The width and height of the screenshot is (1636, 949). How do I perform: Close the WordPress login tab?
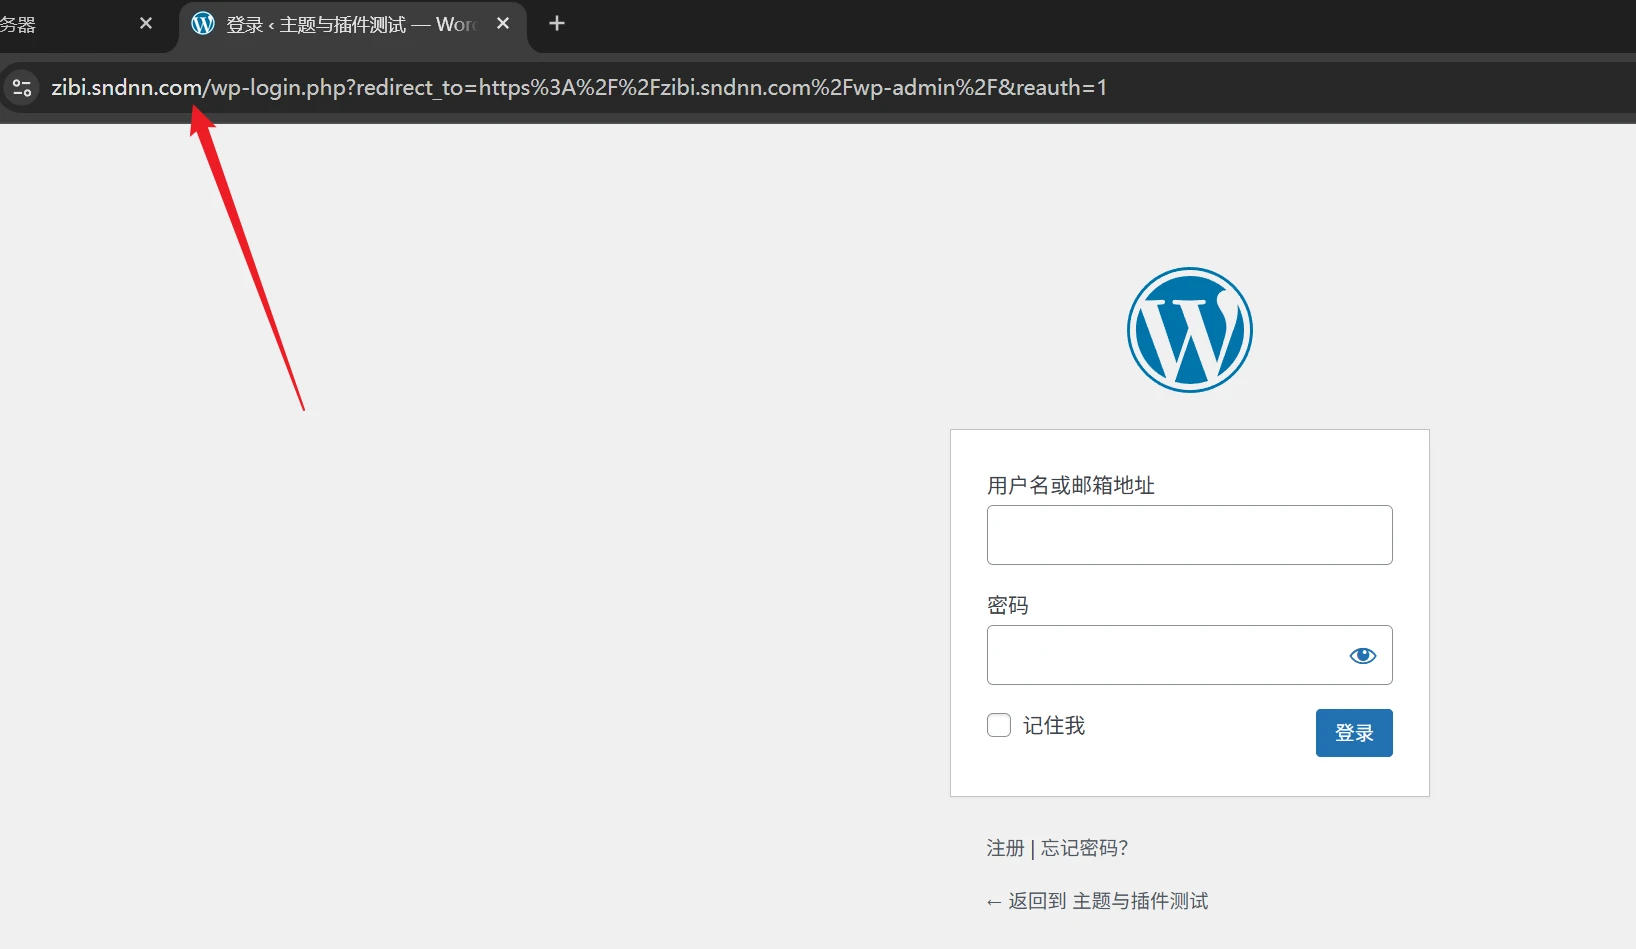point(503,23)
